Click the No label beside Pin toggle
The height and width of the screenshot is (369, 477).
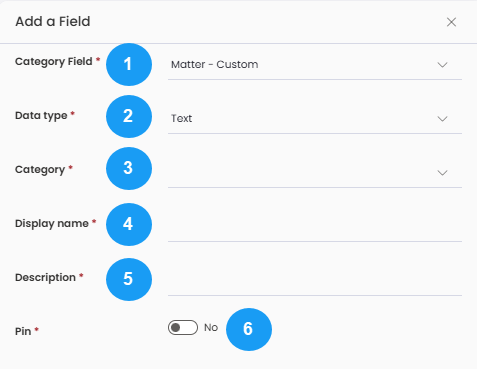(x=211, y=328)
